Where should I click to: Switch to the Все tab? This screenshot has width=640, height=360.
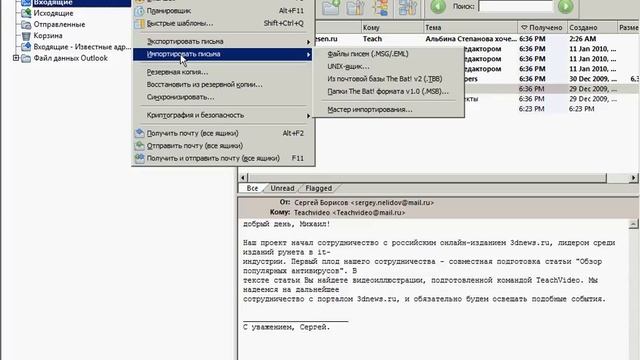pyautogui.click(x=252, y=188)
